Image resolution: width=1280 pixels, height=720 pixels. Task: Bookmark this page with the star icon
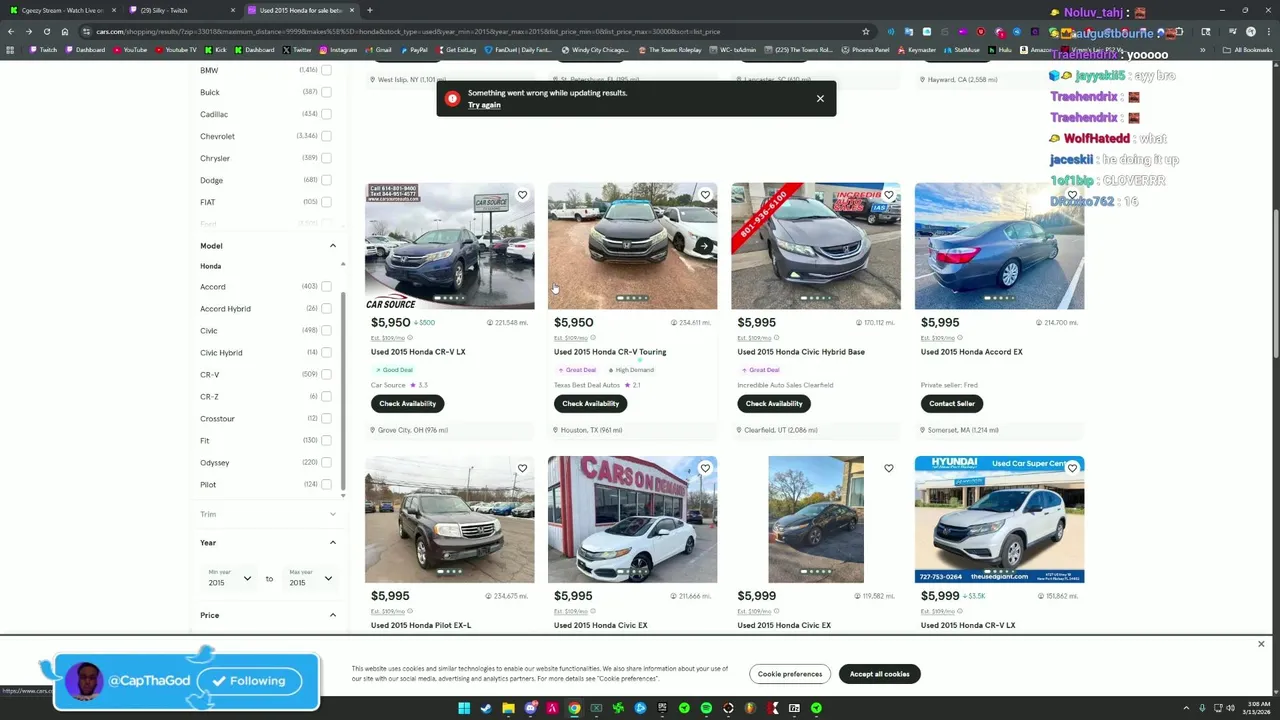point(865,31)
